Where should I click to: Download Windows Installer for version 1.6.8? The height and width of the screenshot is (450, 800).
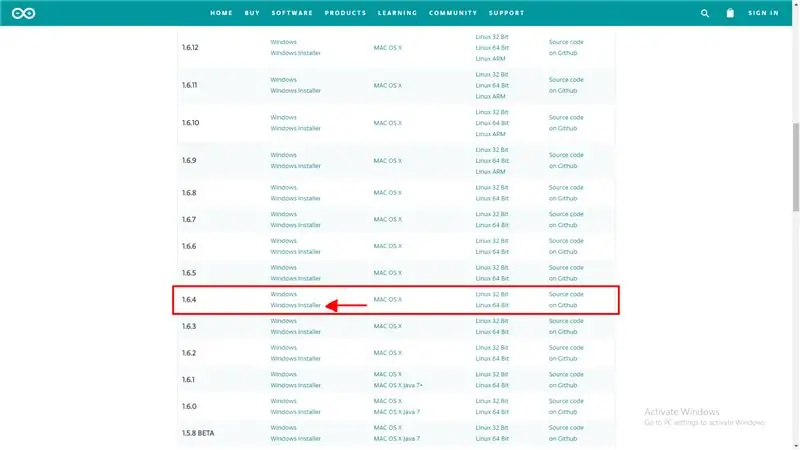tap(295, 198)
